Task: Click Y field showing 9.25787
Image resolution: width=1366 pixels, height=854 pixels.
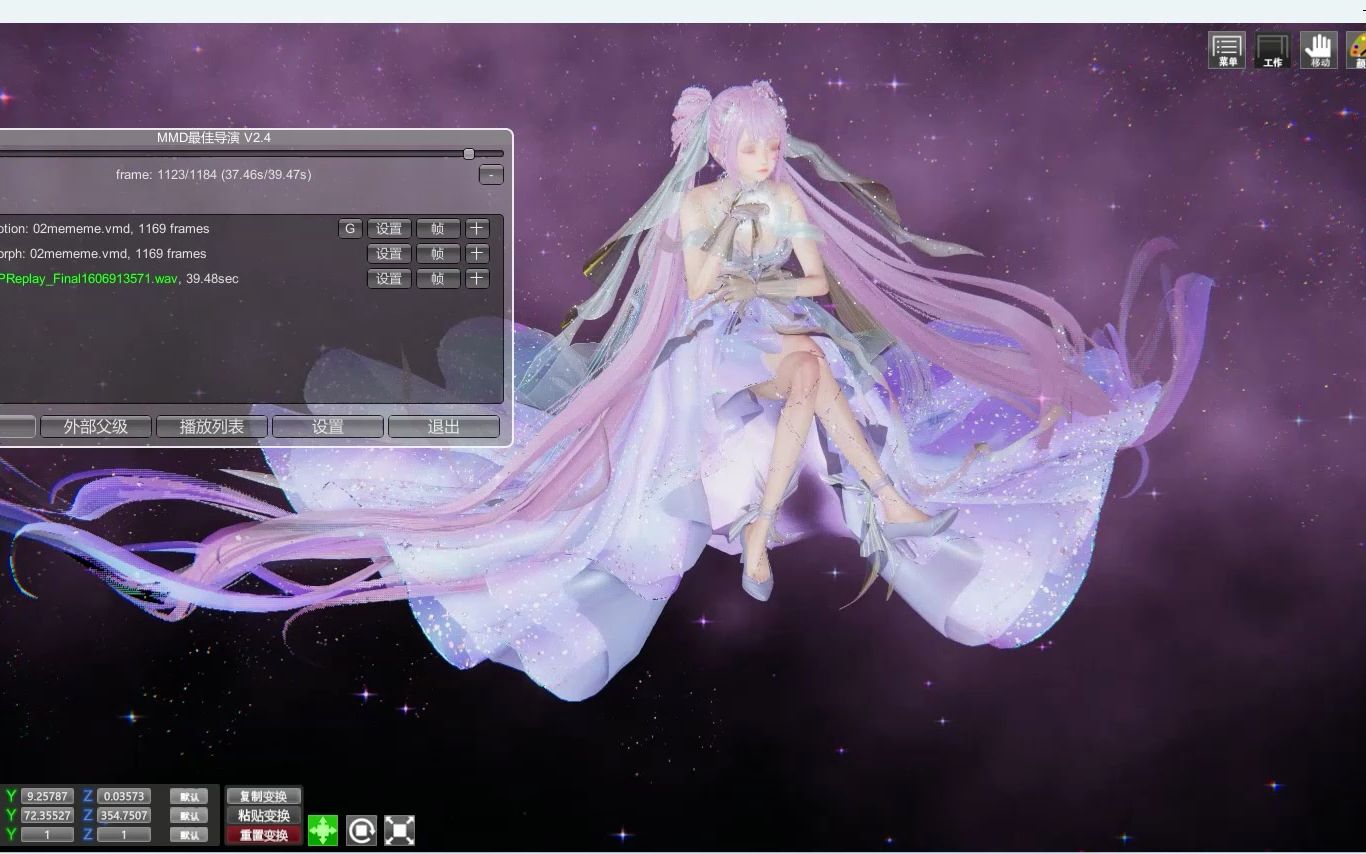Action: [47, 796]
